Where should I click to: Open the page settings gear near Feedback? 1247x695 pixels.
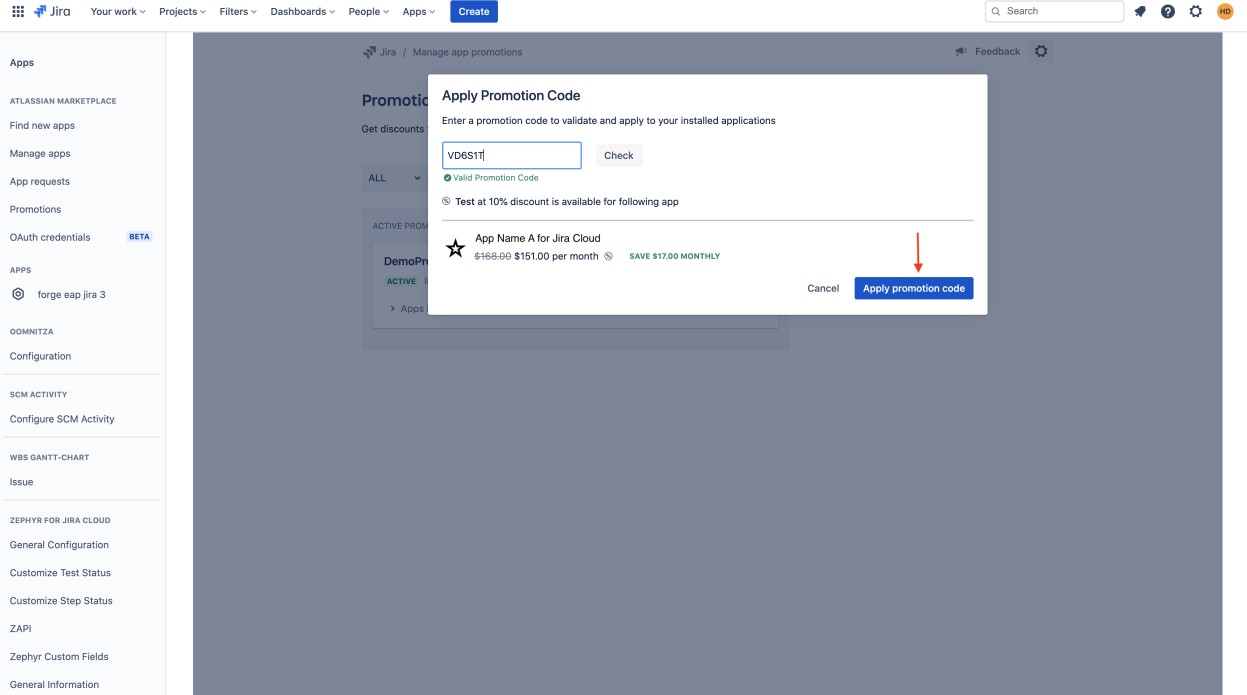click(x=1040, y=51)
